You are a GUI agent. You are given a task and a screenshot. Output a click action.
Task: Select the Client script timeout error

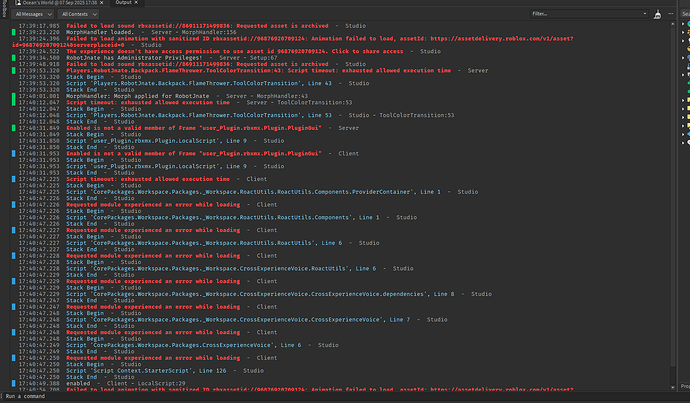click(x=148, y=179)
